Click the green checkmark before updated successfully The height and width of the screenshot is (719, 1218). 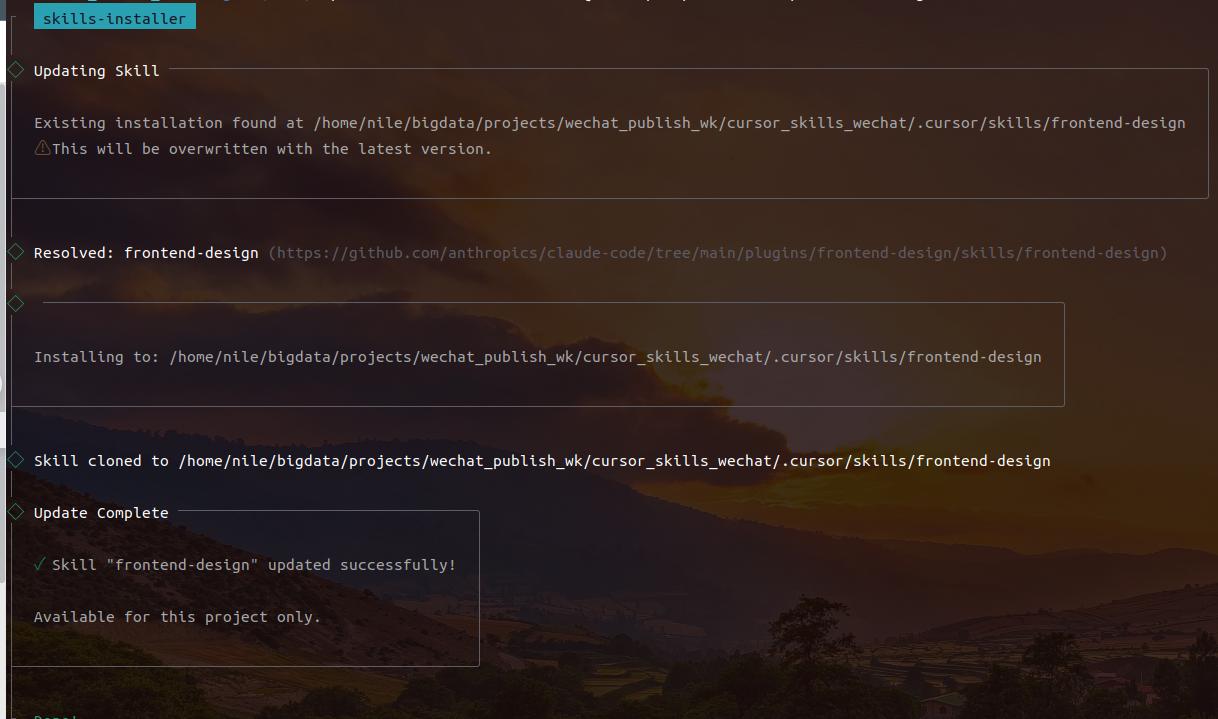point(40,564)
